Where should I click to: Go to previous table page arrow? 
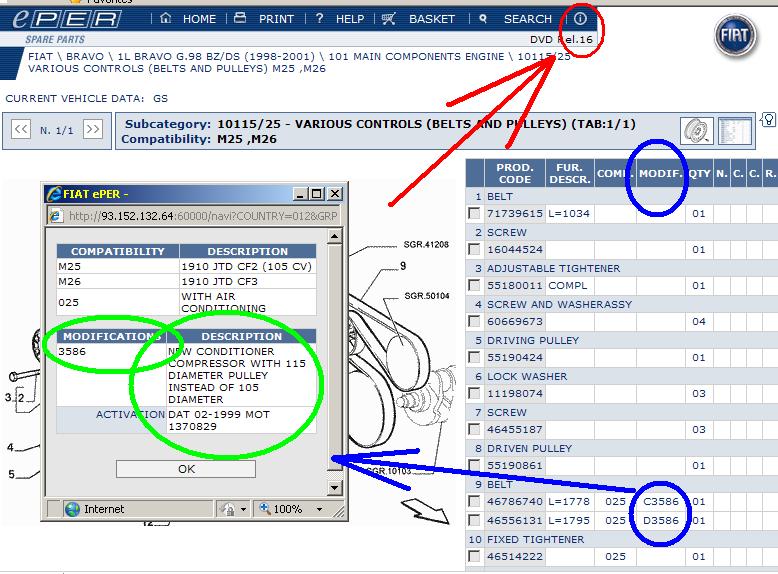20,130
